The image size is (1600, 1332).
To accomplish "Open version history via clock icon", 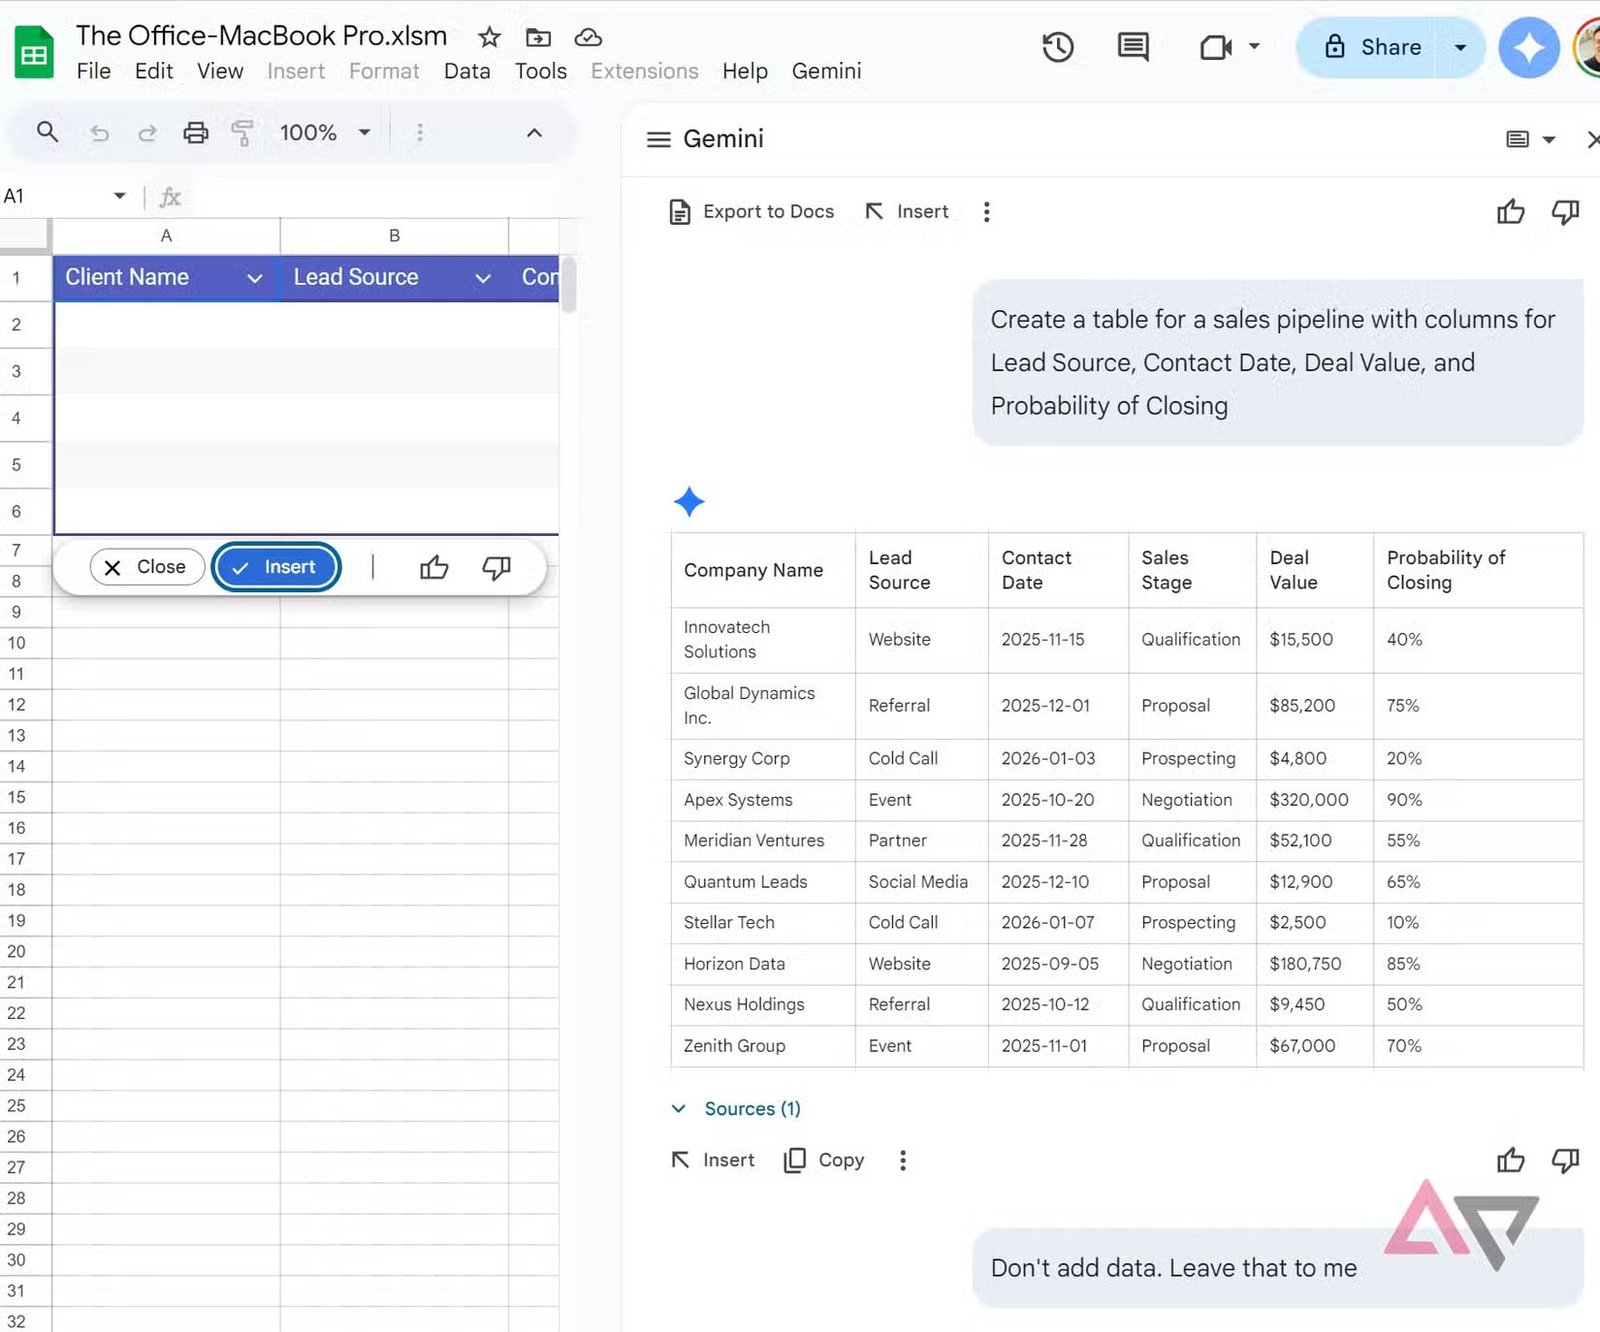I will coord(1058,47).
